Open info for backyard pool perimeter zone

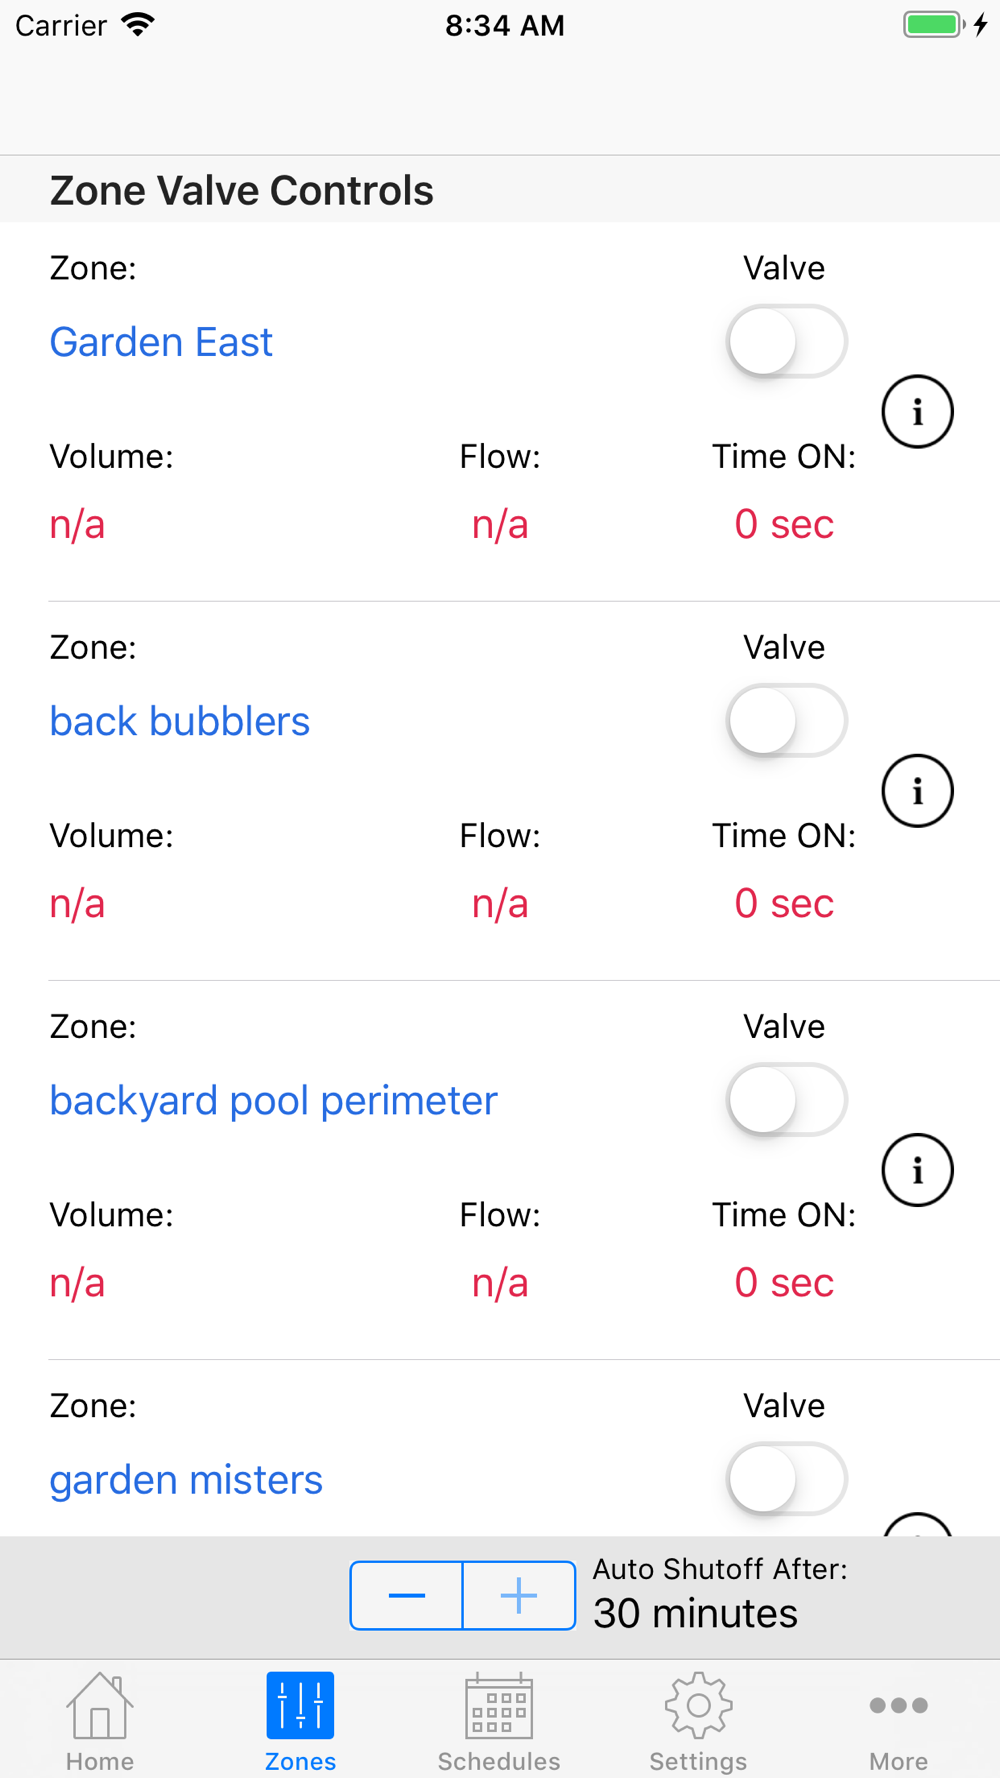(917, 1170)
